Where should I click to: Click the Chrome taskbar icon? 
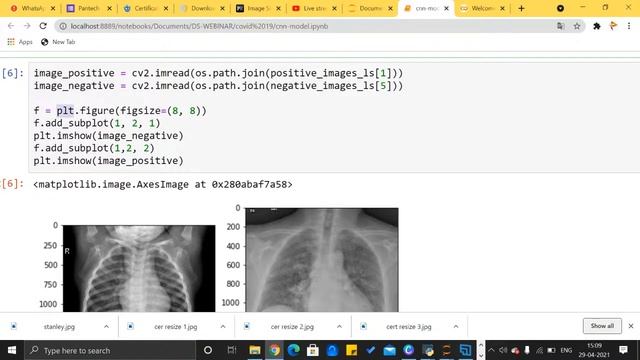tap(275, 350)
